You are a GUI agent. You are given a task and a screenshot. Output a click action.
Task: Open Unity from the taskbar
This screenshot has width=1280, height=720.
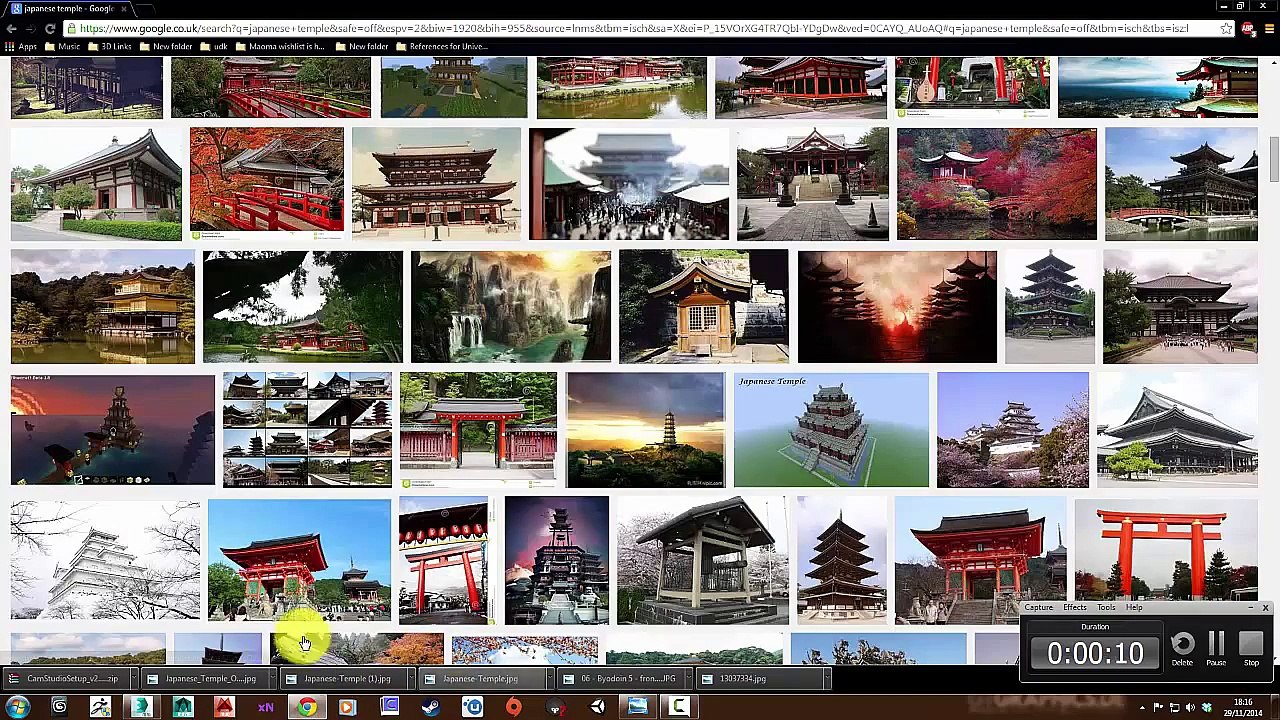coord(597,707)
